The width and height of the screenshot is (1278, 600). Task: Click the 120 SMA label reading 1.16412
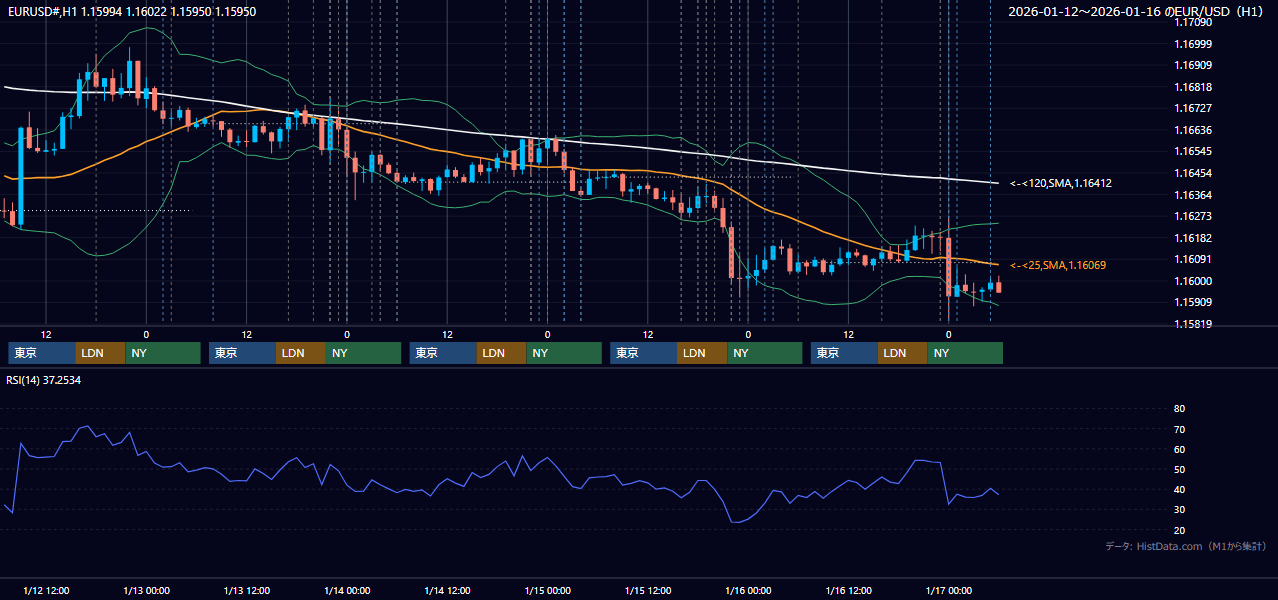click(x=1061, y=184)
